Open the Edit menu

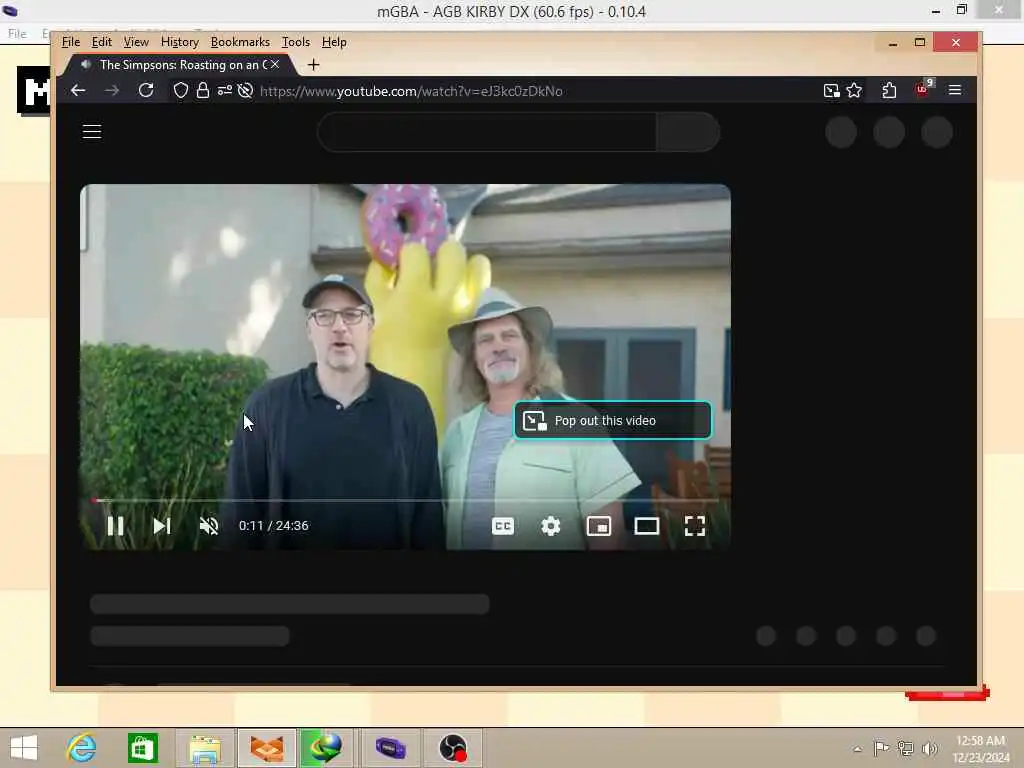click(101, 42)
